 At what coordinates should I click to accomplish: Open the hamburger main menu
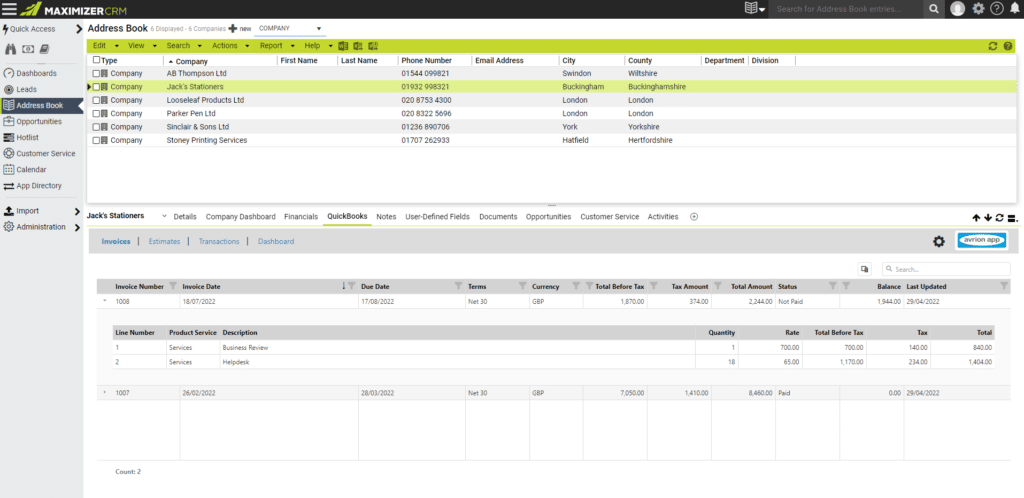point(10,9)
